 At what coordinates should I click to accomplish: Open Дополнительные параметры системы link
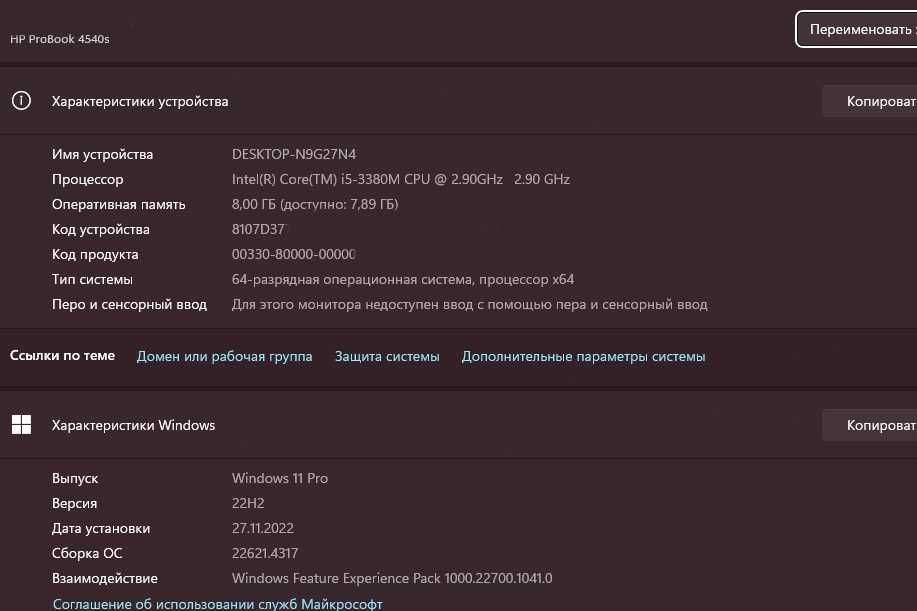(x=584, y=356)
